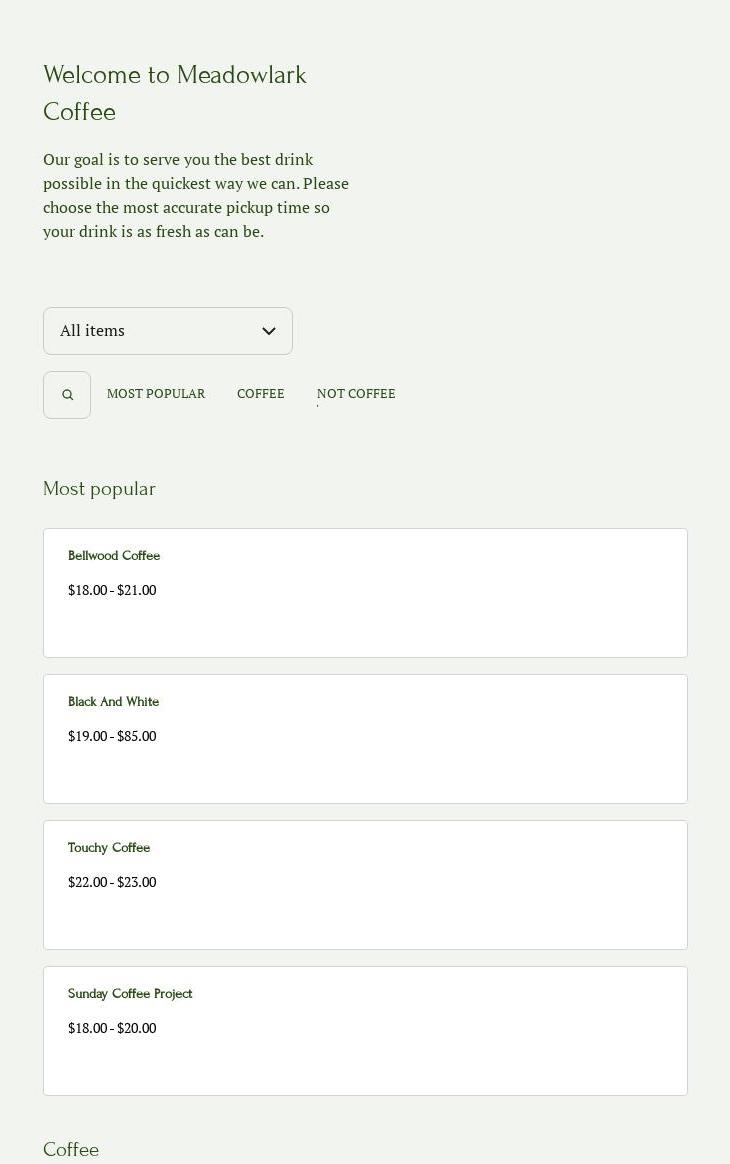The width and height of the screenshot is (730, 1164).
Task: Open the Sunday Coffee Project title
Action: (130, 994)
